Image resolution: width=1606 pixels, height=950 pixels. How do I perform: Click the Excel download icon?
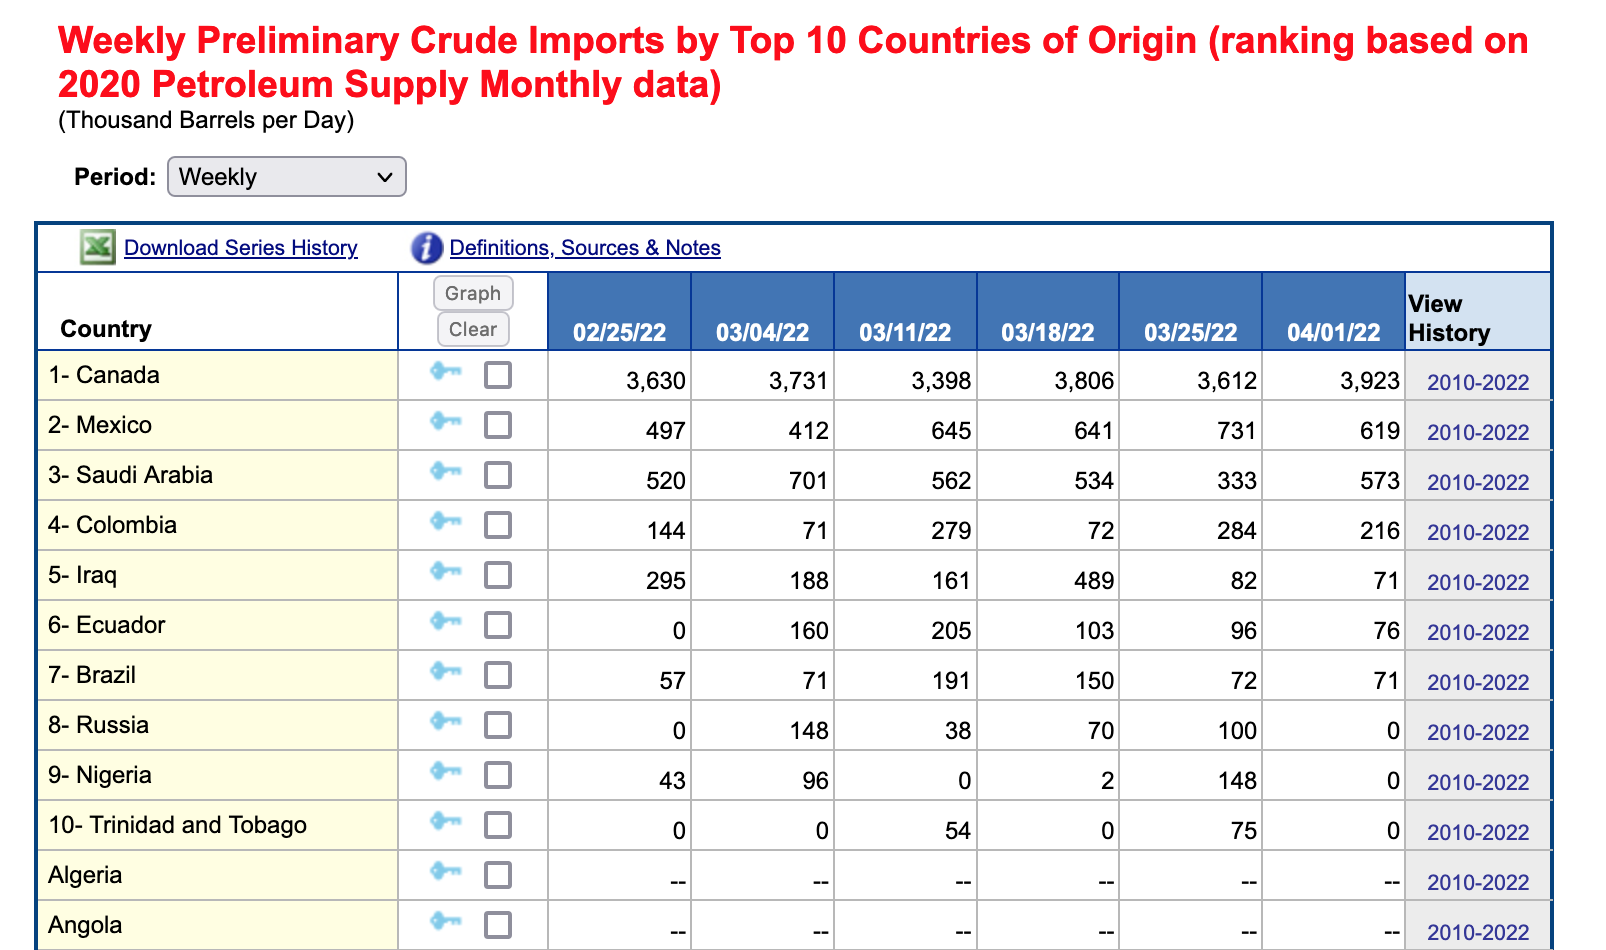coord(97,247)
